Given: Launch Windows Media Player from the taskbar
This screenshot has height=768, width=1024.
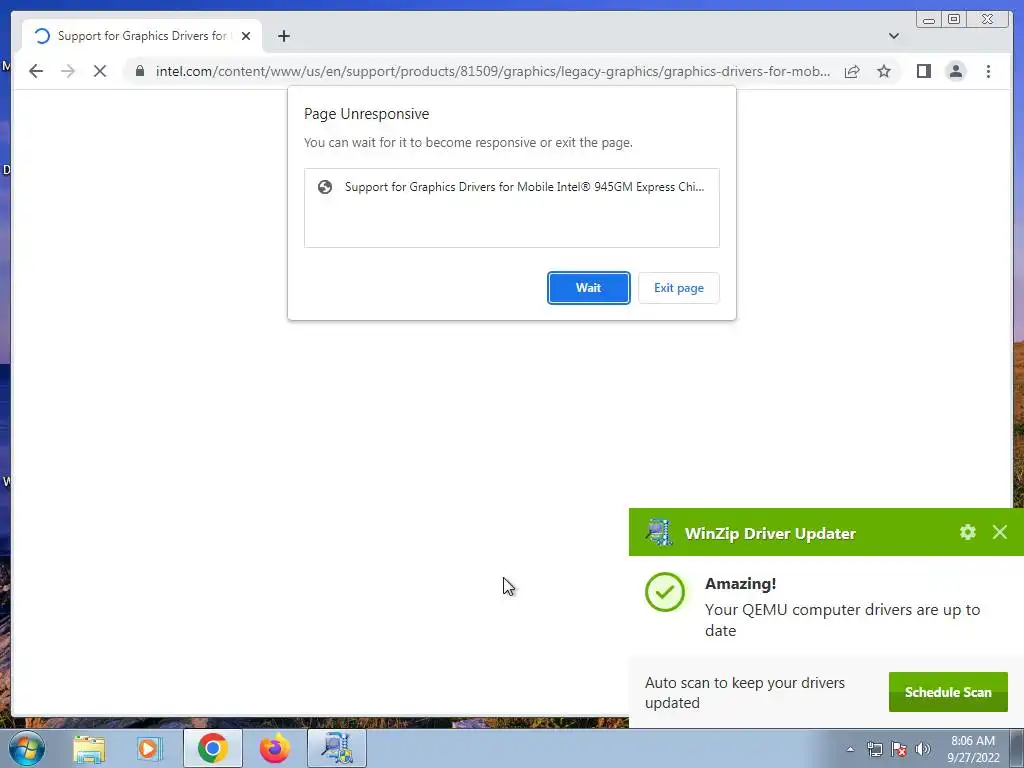Looking at the screenshot, I should tap(149, 748).
